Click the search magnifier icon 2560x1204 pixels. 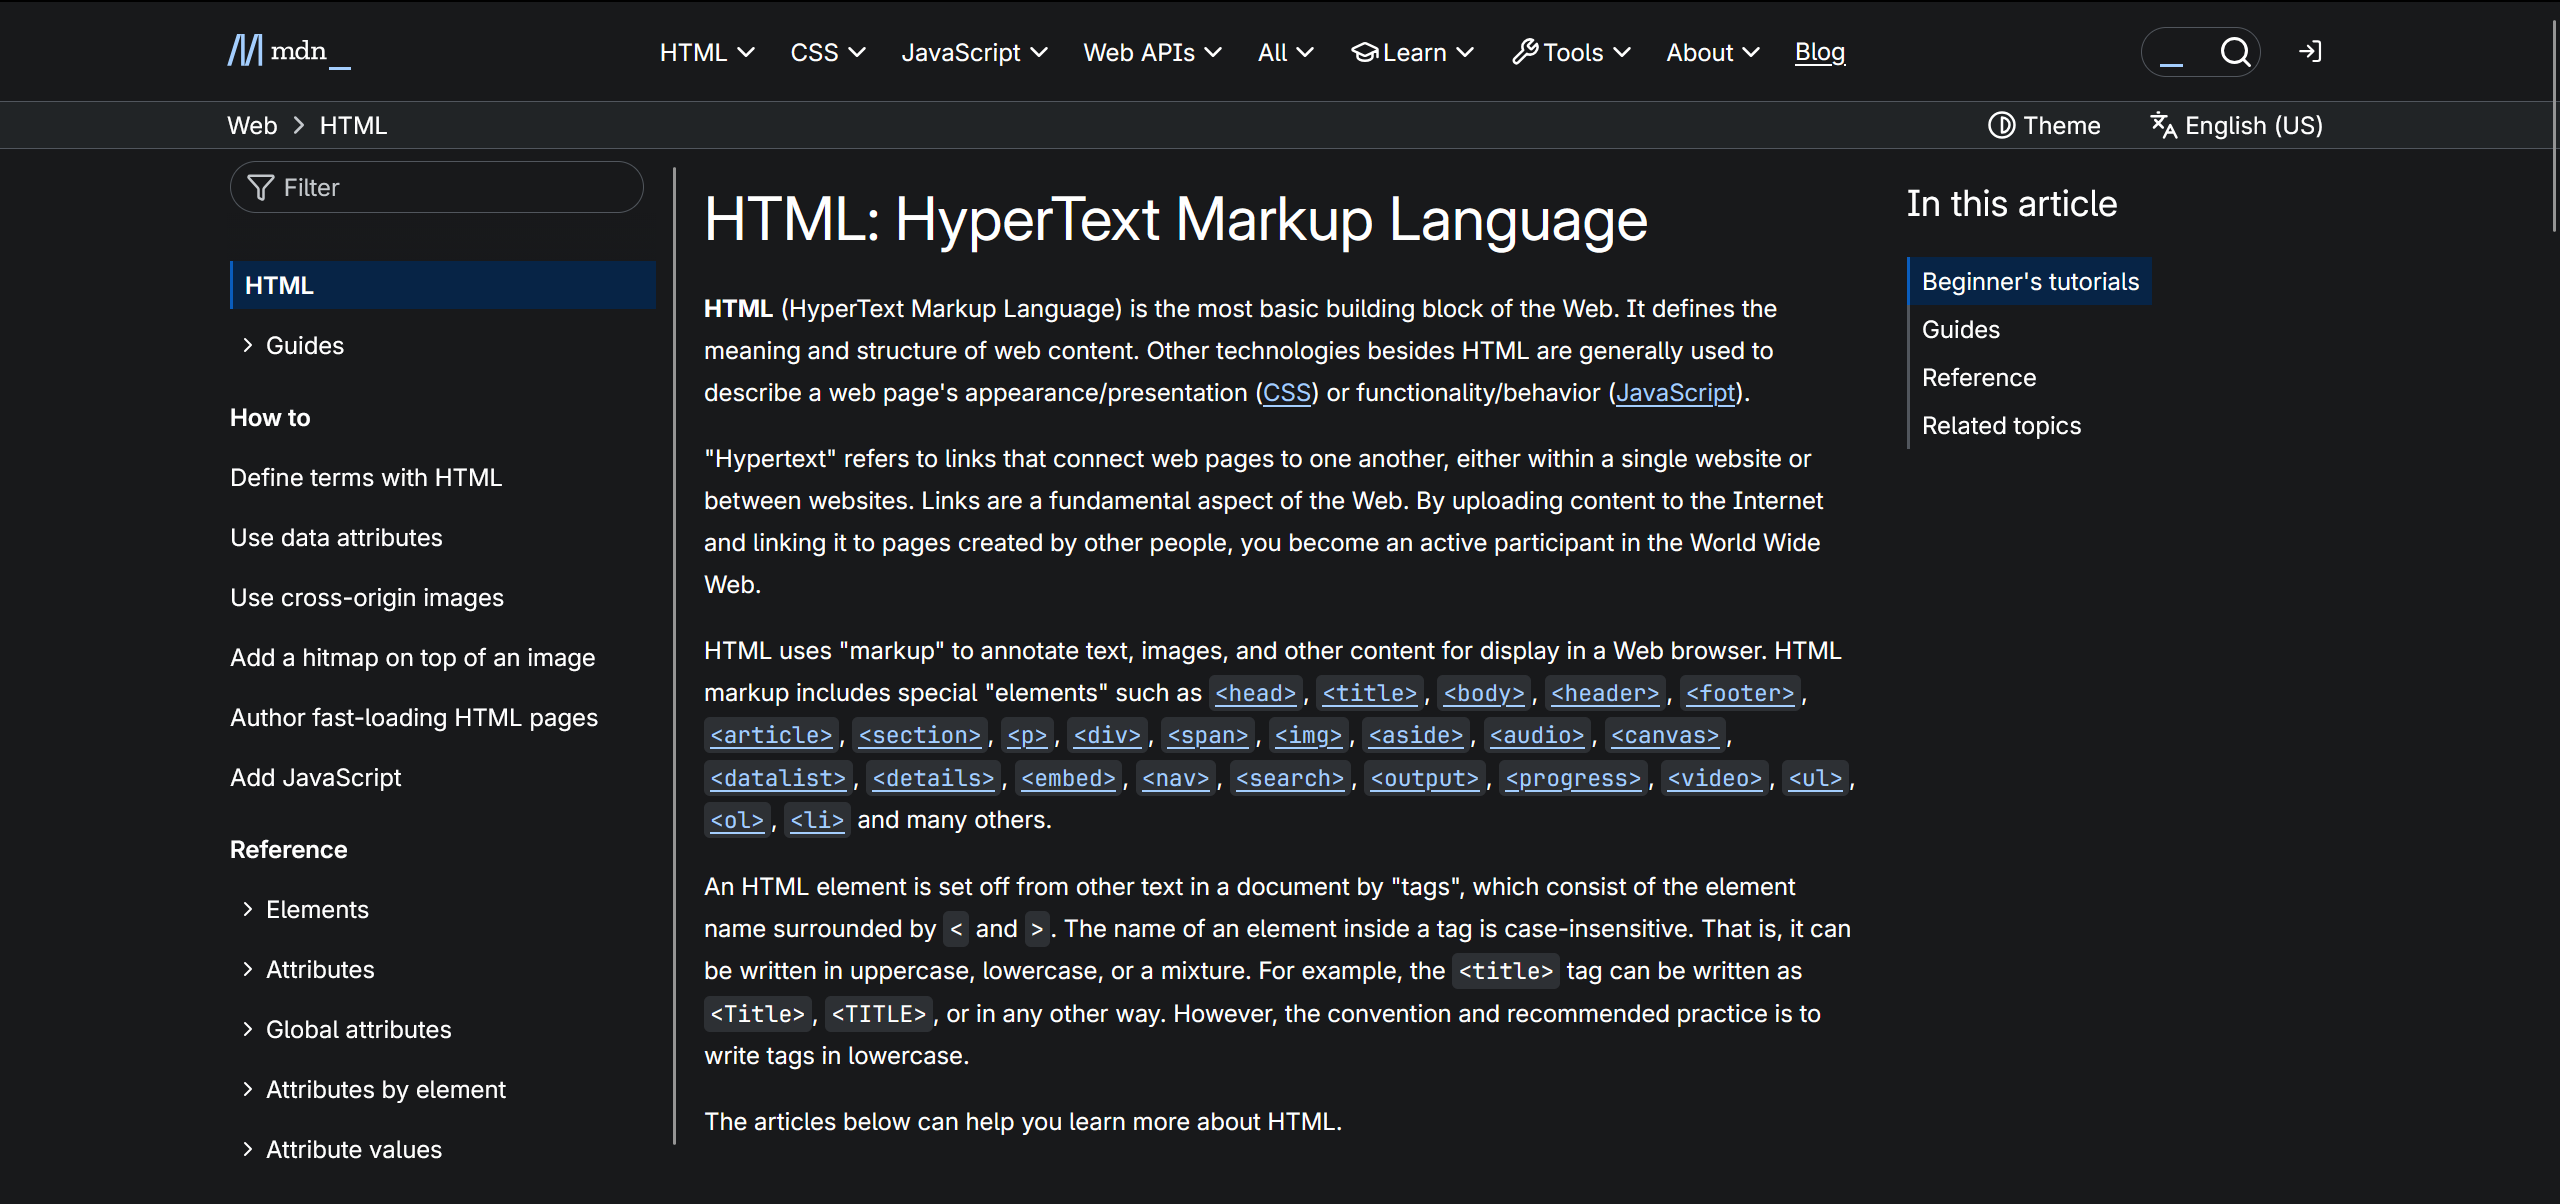(x=2237, y=52)
